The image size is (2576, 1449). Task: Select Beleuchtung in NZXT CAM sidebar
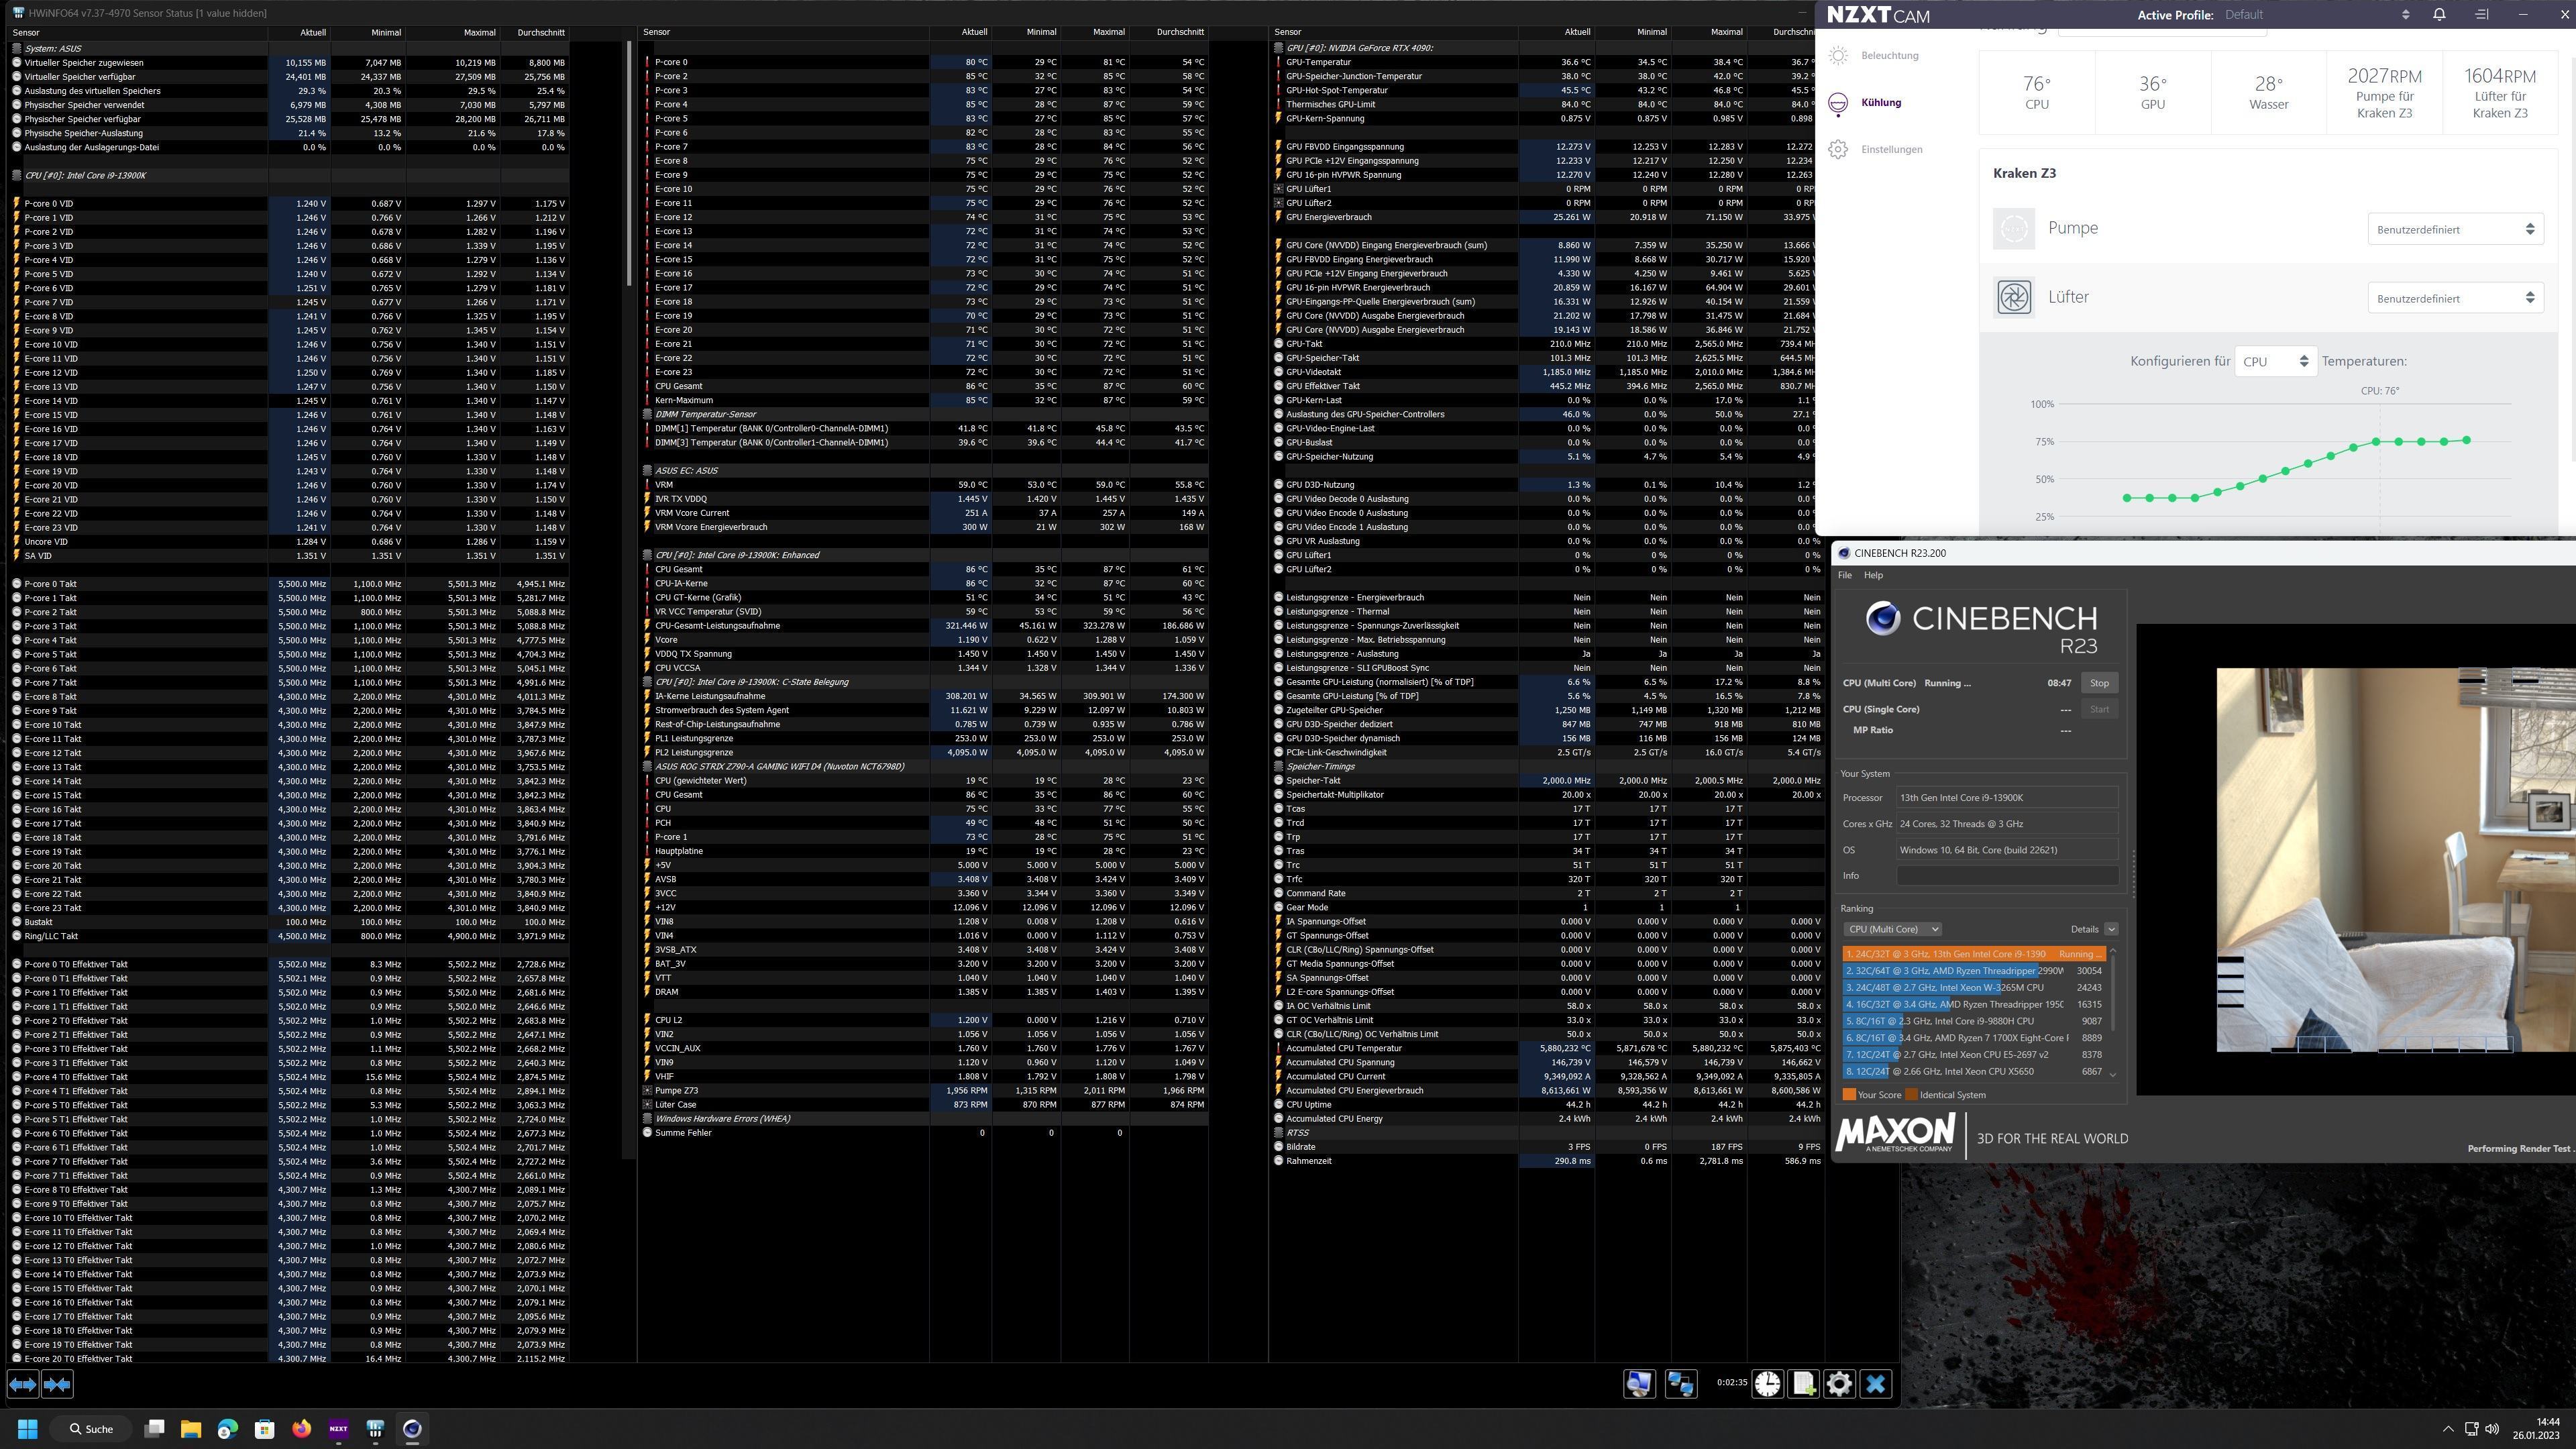pyautogui.click(x=1889, y=56)
